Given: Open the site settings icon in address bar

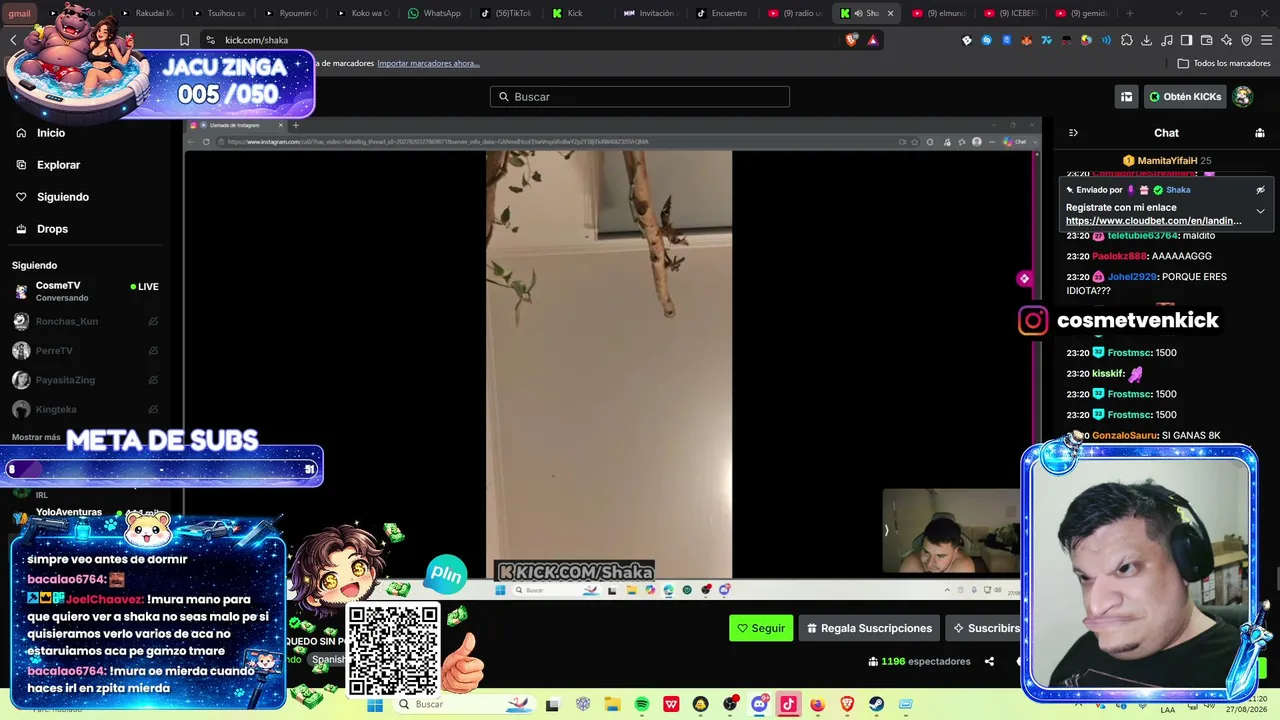Looking at the screenshot, I should (210, 40).
